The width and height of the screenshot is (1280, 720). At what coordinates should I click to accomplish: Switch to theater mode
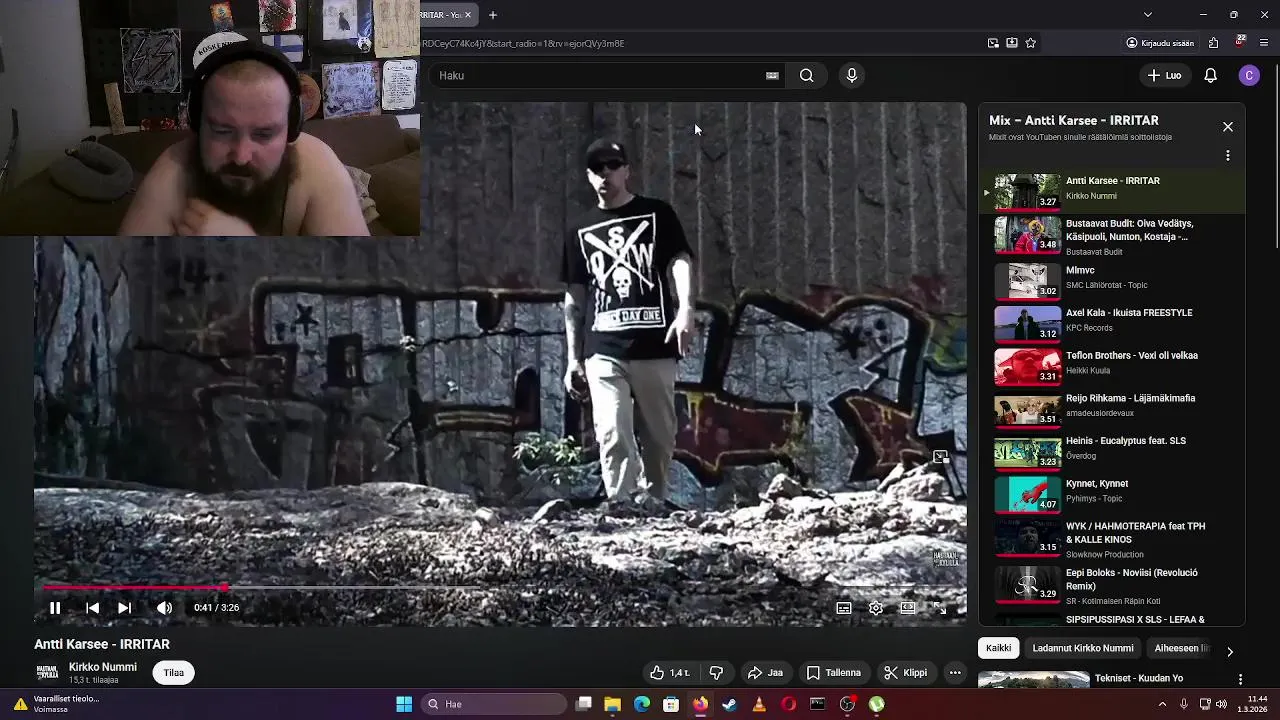(908, 608)
